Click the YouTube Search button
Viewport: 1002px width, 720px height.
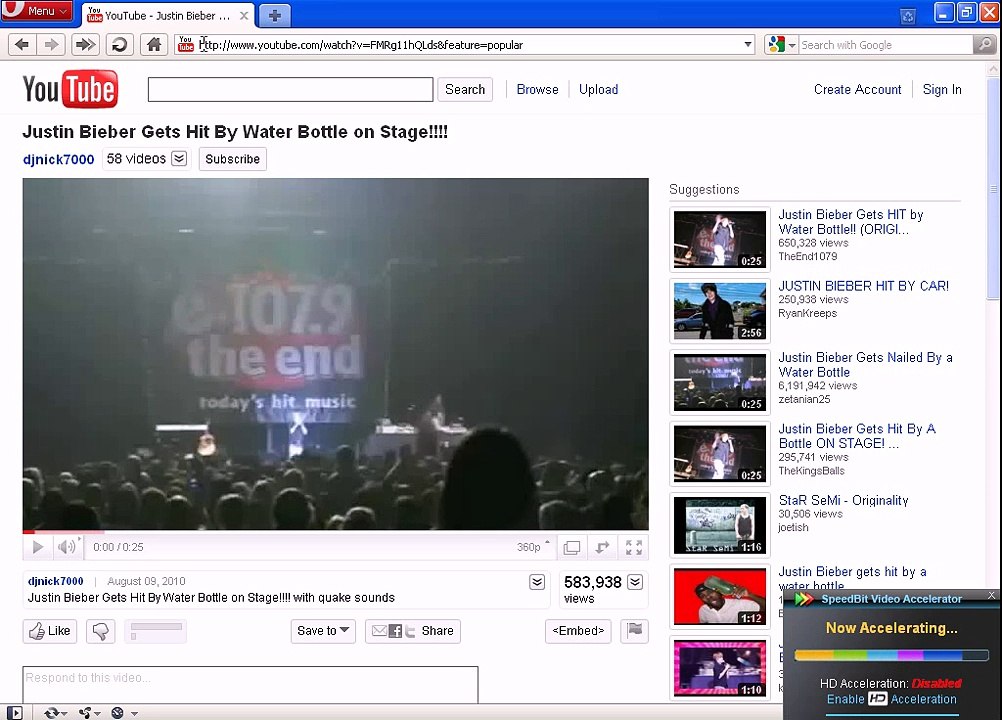(x=465, y=89)
